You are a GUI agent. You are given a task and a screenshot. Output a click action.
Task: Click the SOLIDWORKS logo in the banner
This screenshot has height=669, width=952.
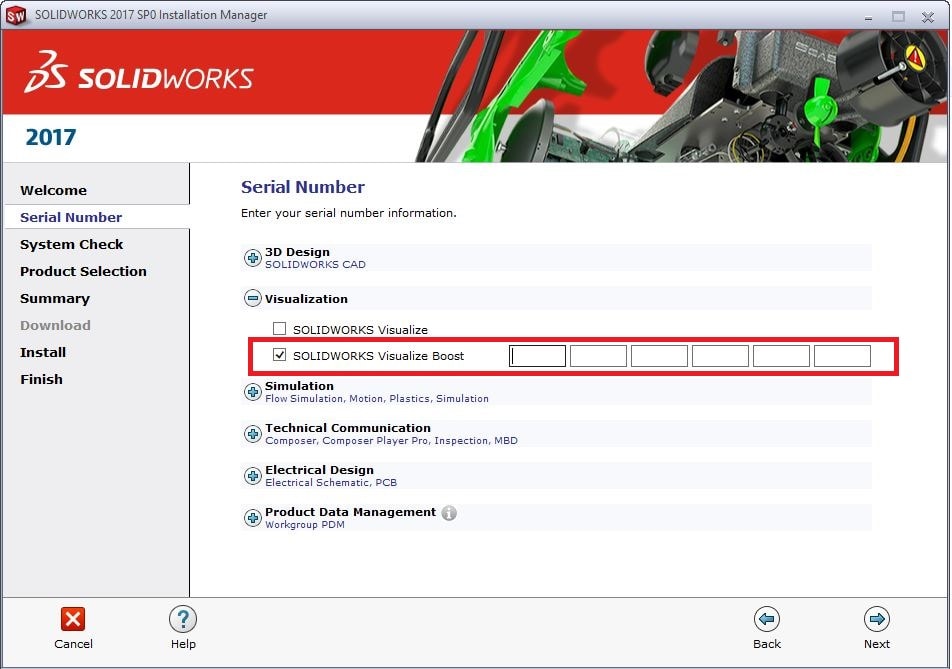pos(139,72)
